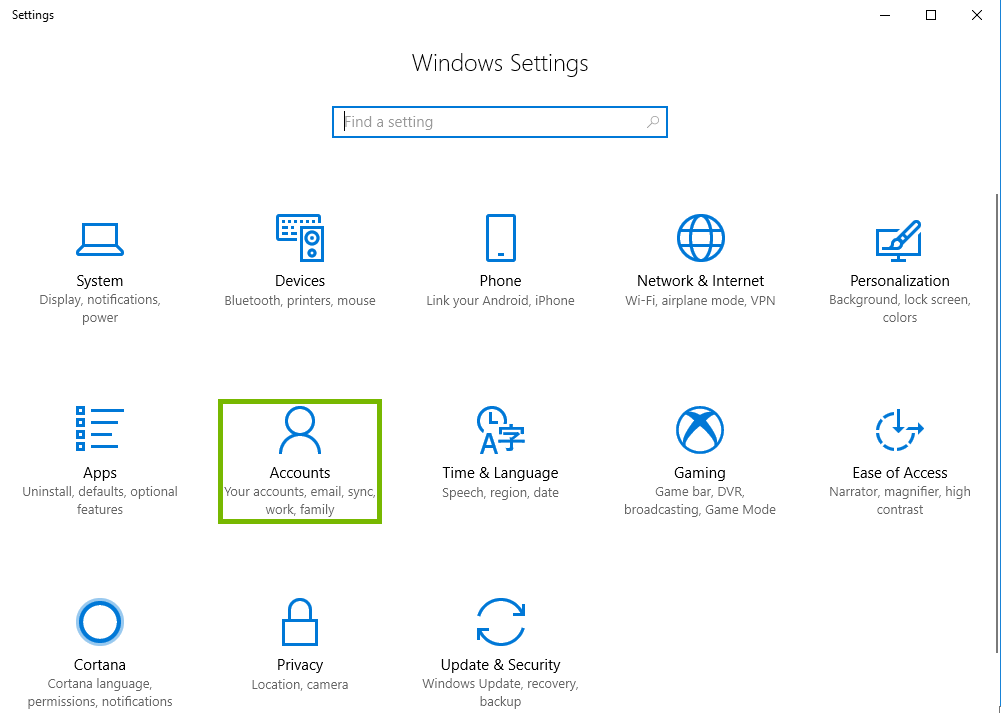
Task: Minimize the Settings window
Action: pyautogui.click(x=884, y=15)
